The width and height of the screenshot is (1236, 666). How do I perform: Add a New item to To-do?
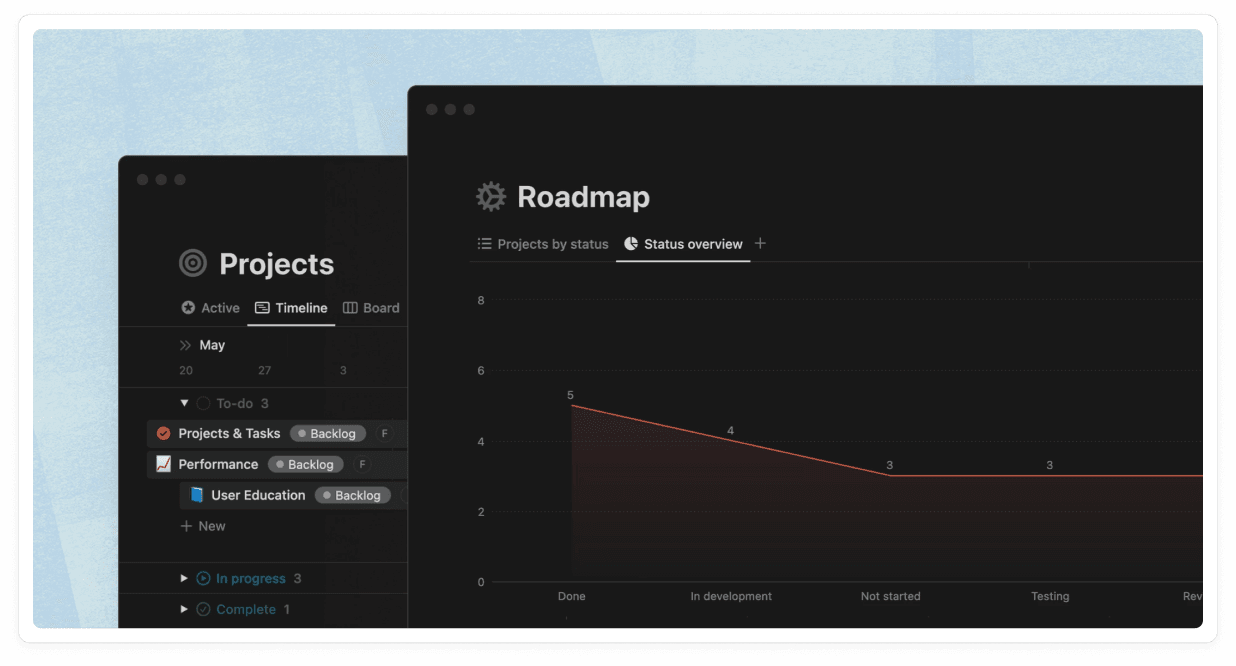(203, 526)
